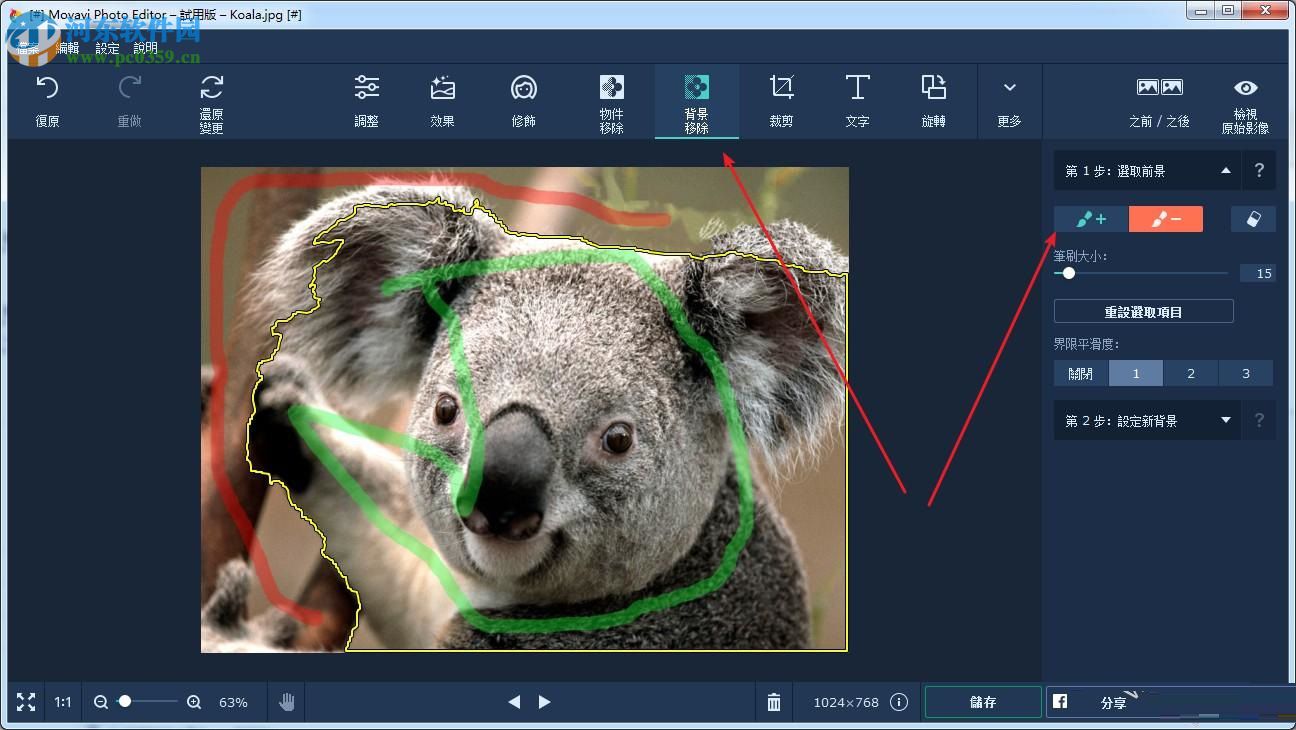The width and height of the screenshot is (1296, 730).
Task: Click the 儲存 (Save) button
Action: click(x=983, y=702)
